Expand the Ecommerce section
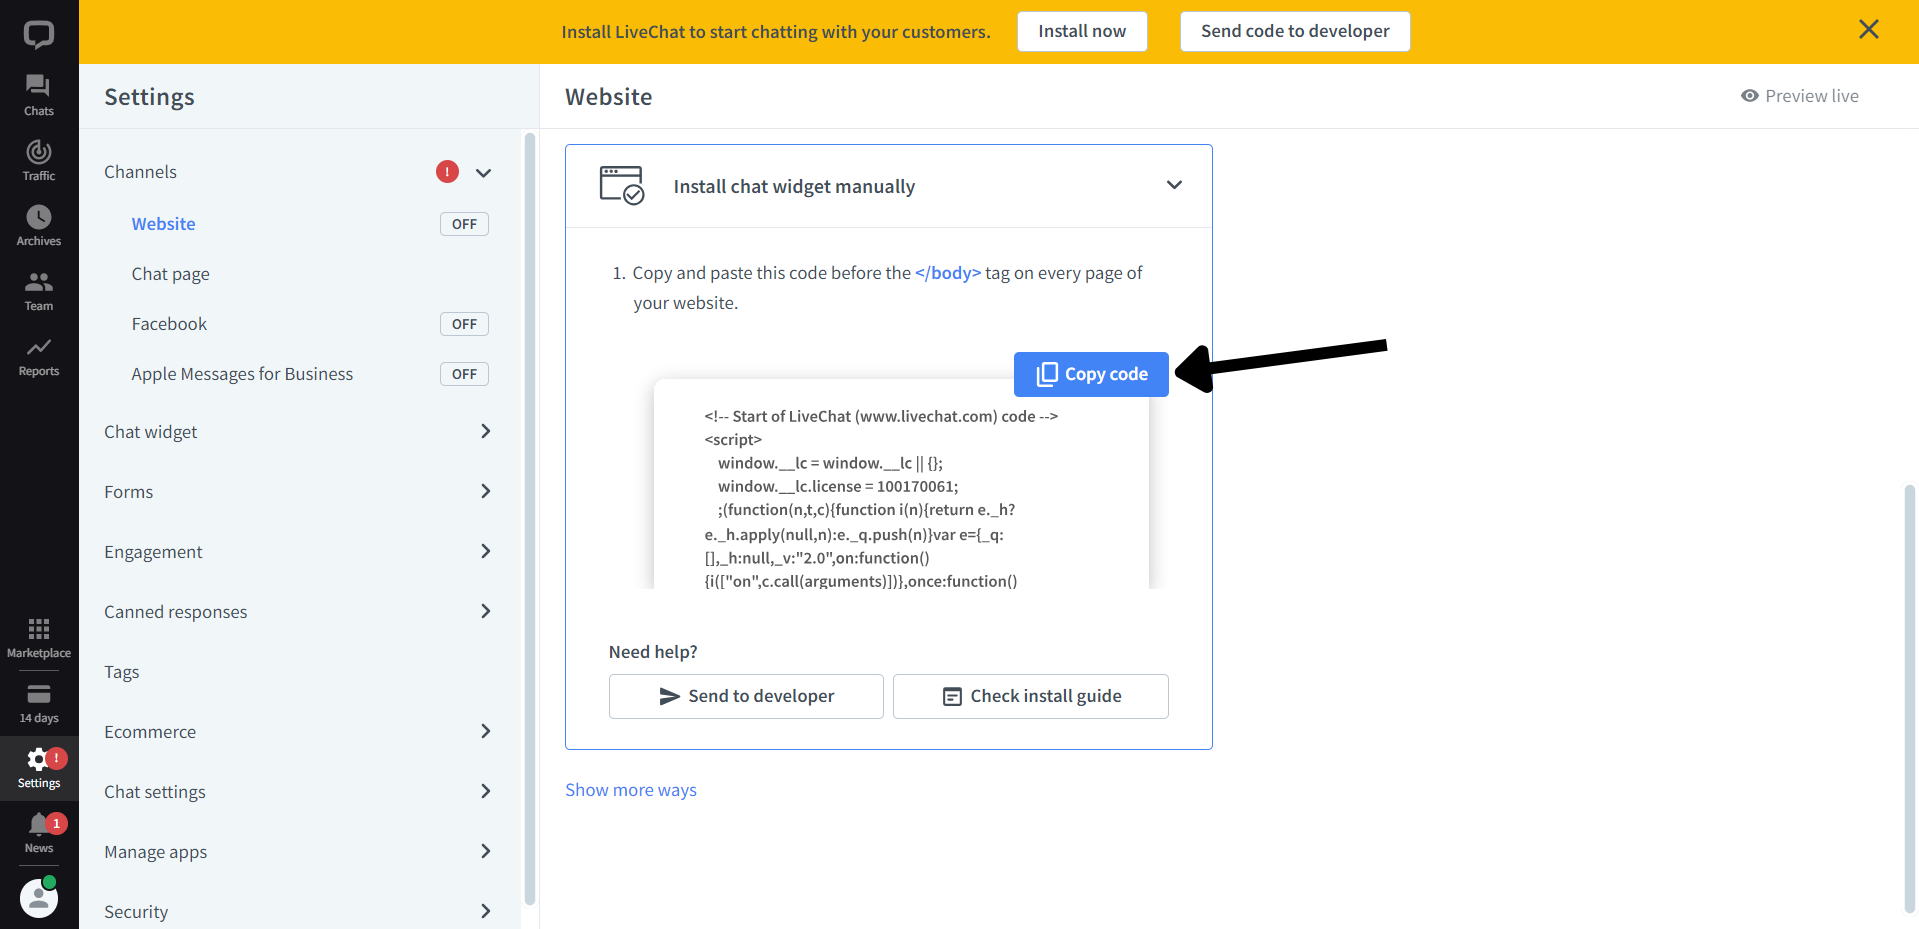This screenshot has height=929, width=1919. (485, 731)
